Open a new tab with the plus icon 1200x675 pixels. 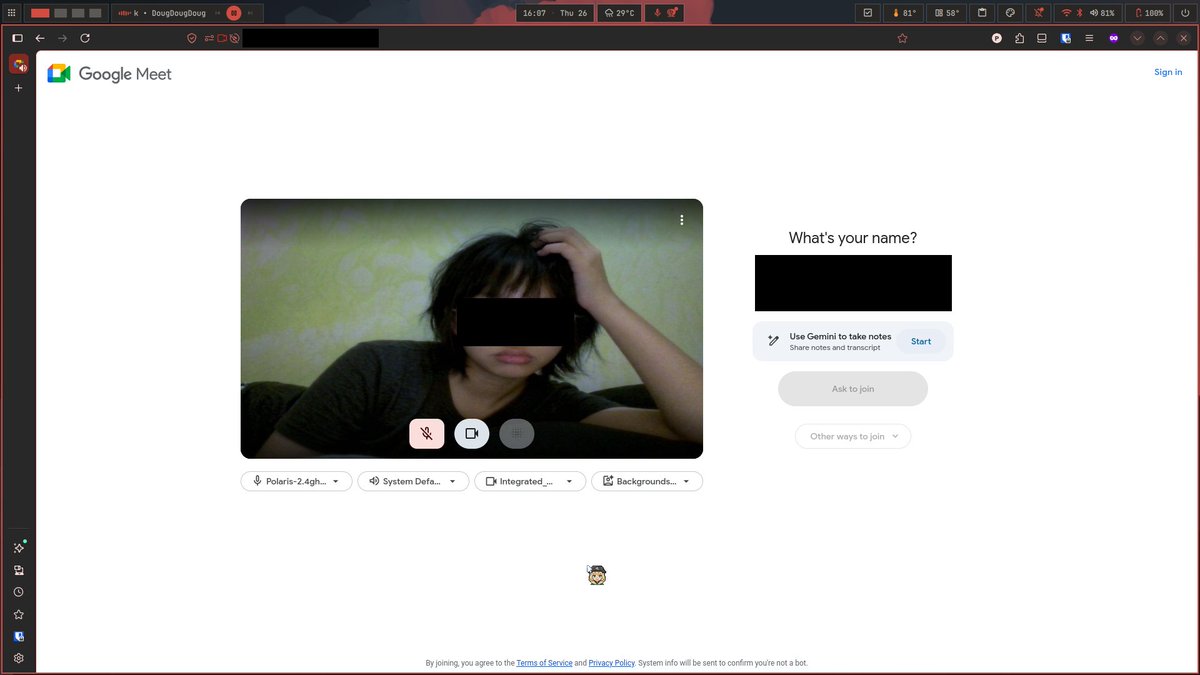[x=18, y=88]
